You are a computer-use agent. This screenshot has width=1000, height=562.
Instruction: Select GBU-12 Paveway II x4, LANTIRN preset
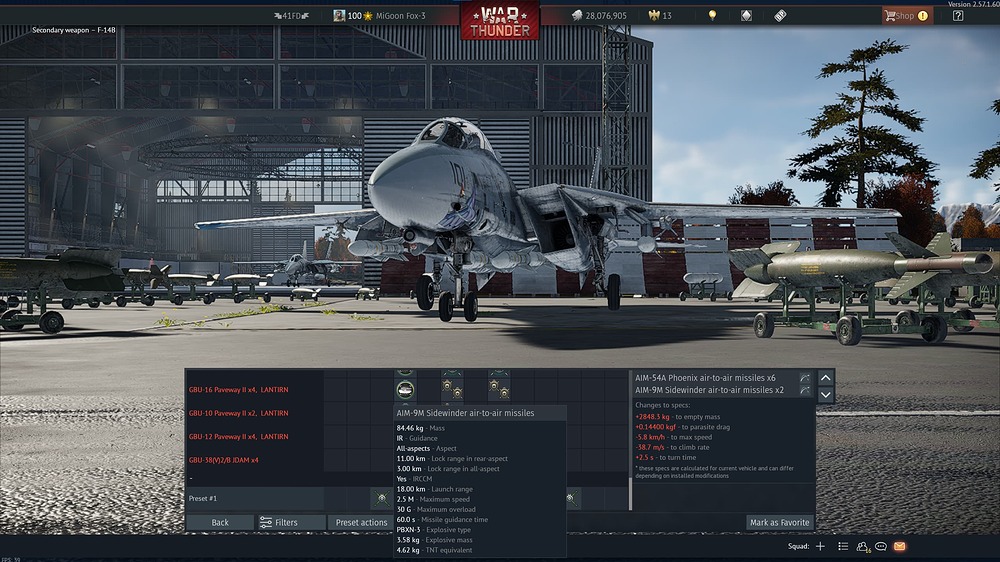[239, 436]
